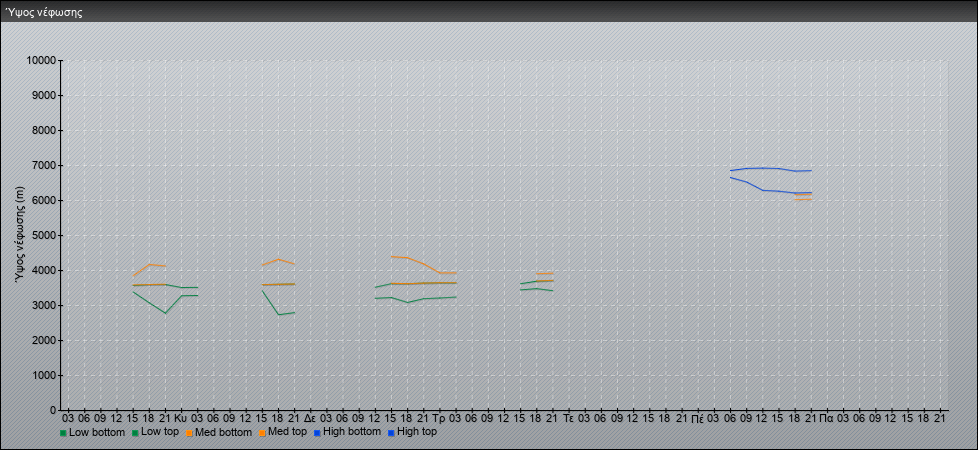The image size is (978, 450).
Task: Click the vertical axis title Ύψος νέφωσης (m)
Action: [x=21, y=234]
